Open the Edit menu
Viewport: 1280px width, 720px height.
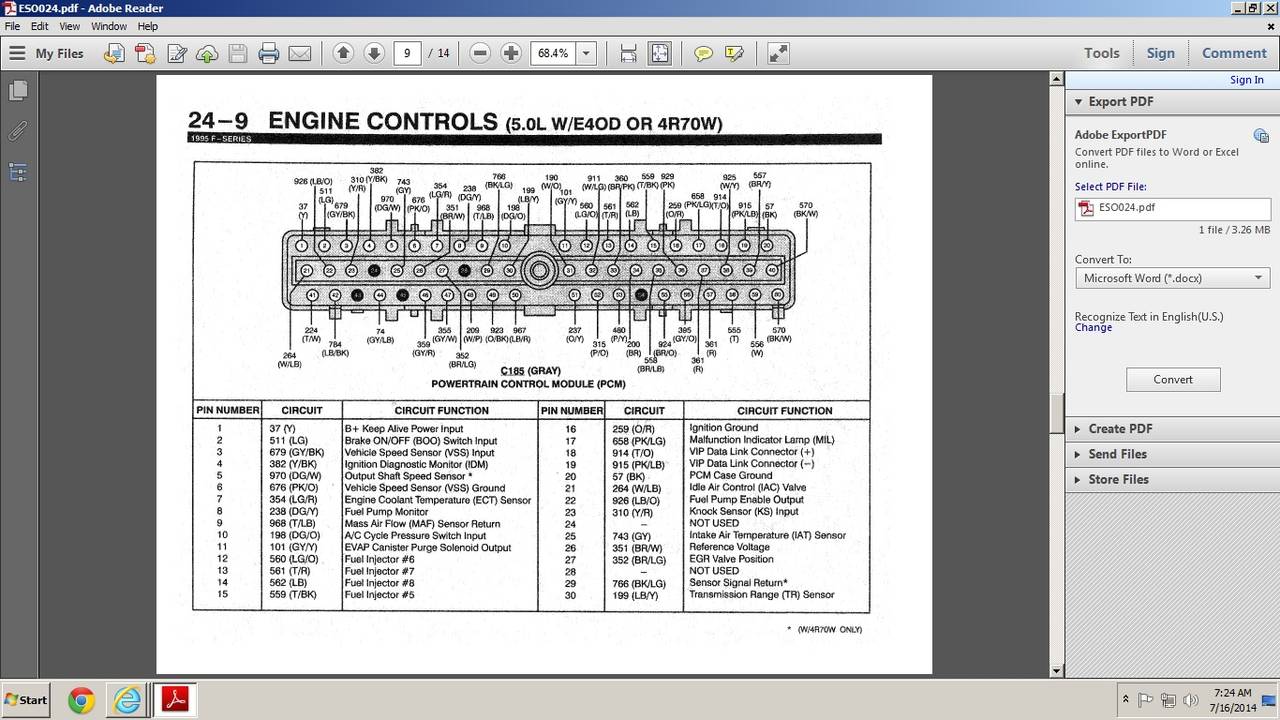(x=39, y=26)
